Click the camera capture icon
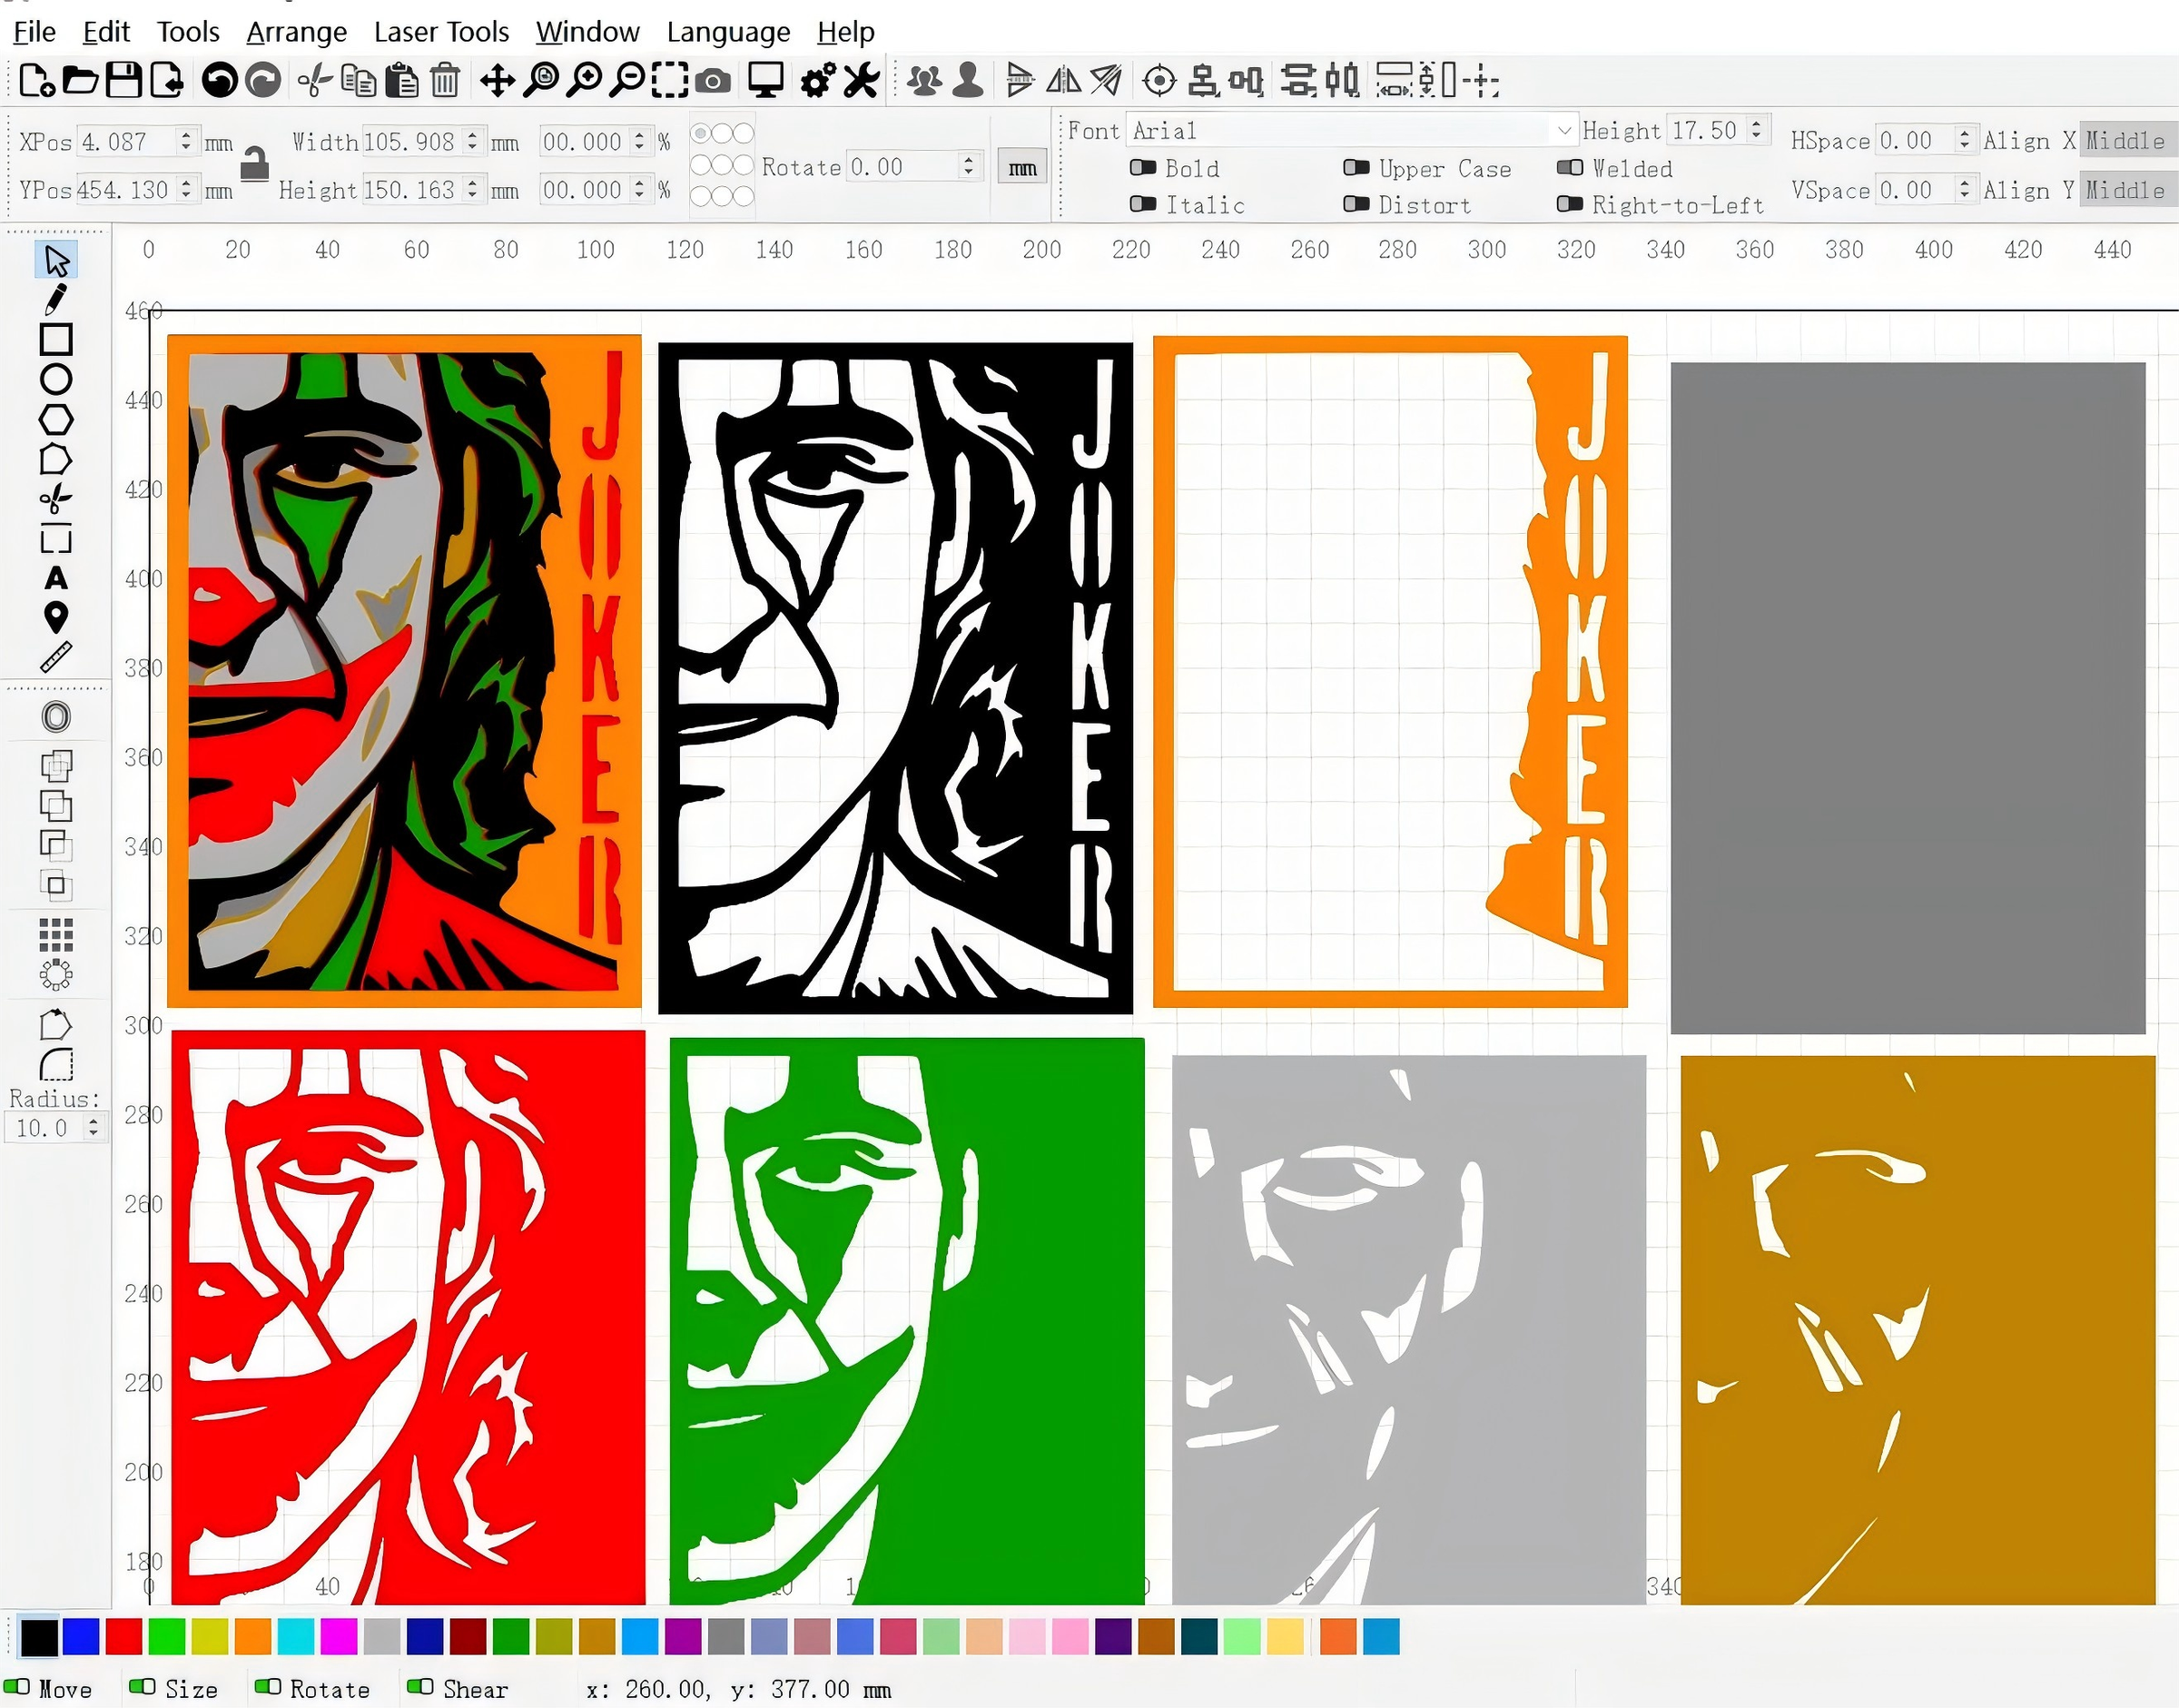This screenshot has width=2179, height=1708. coord(712,81)
